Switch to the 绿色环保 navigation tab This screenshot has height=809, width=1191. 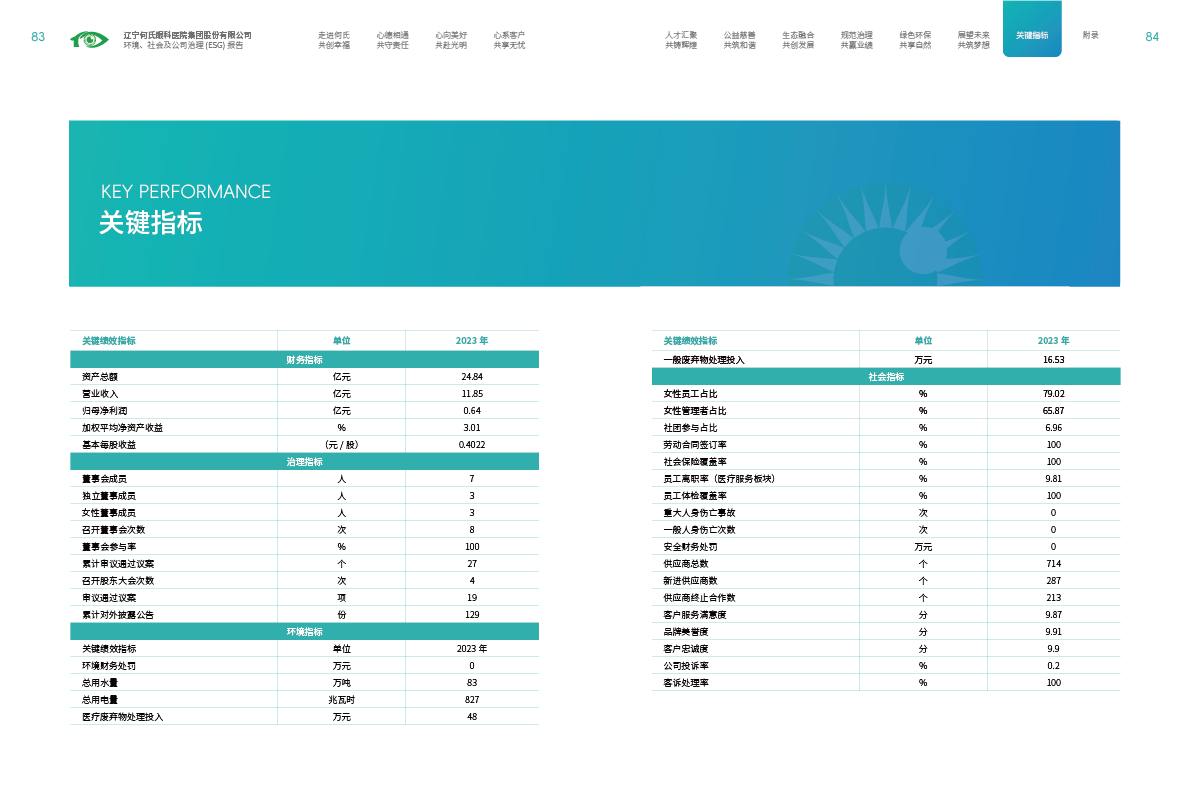tap(914, 40)
